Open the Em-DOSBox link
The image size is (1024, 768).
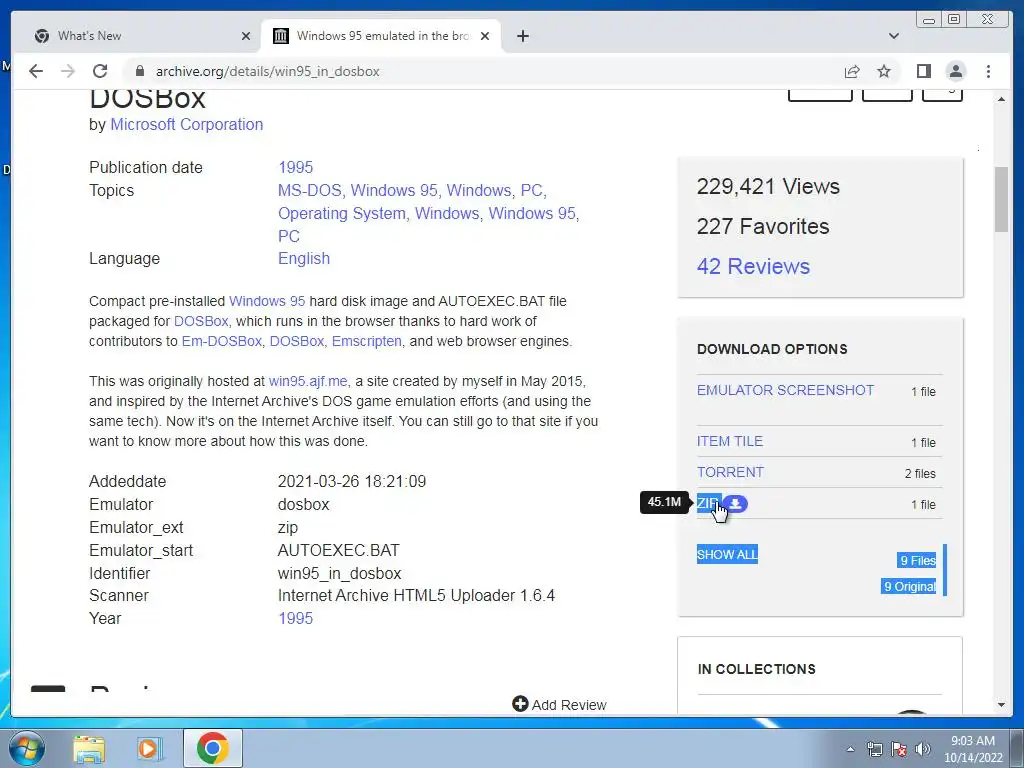pos(221,341)
